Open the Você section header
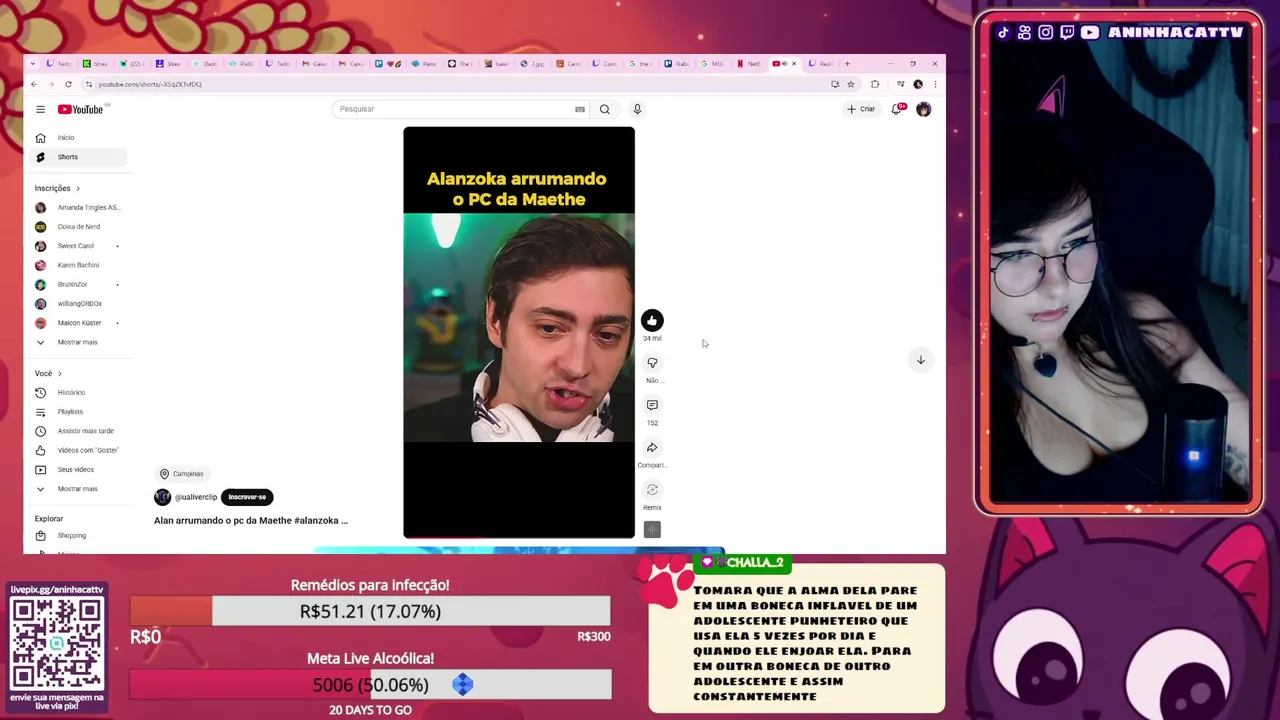The height and width of the screenshot is (720, 1280). (x=48, y=373)
